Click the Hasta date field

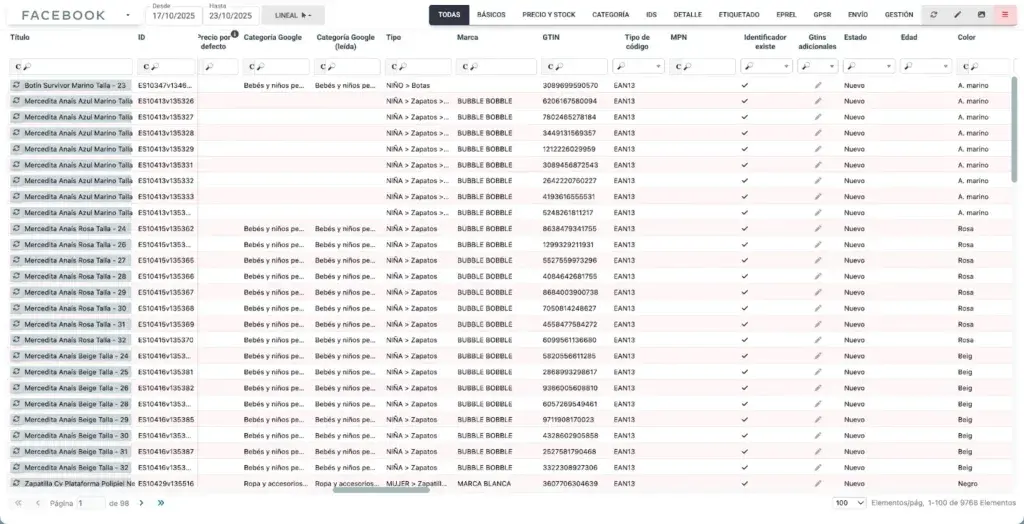pos(231,15)
